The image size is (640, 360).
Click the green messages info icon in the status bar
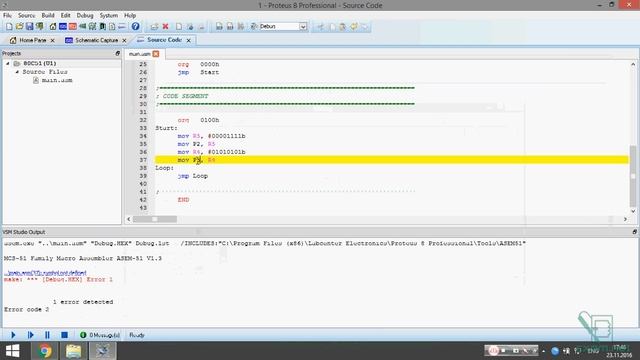(x=83, y=335)
